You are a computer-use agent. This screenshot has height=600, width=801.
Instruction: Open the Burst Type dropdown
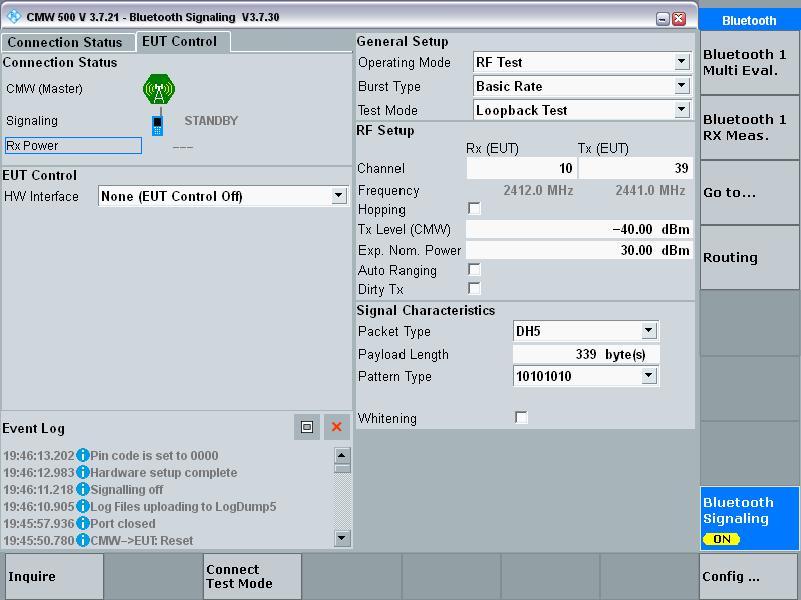[681, 86]
